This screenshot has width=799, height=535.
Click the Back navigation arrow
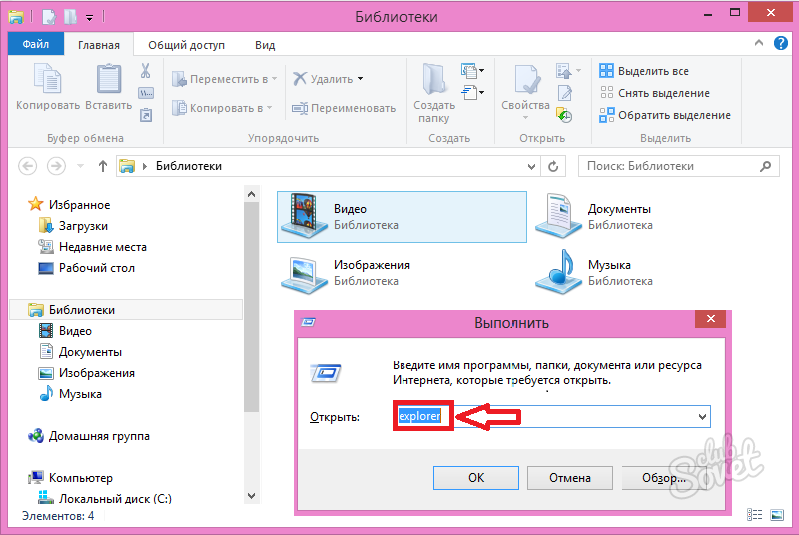(28, 166)
